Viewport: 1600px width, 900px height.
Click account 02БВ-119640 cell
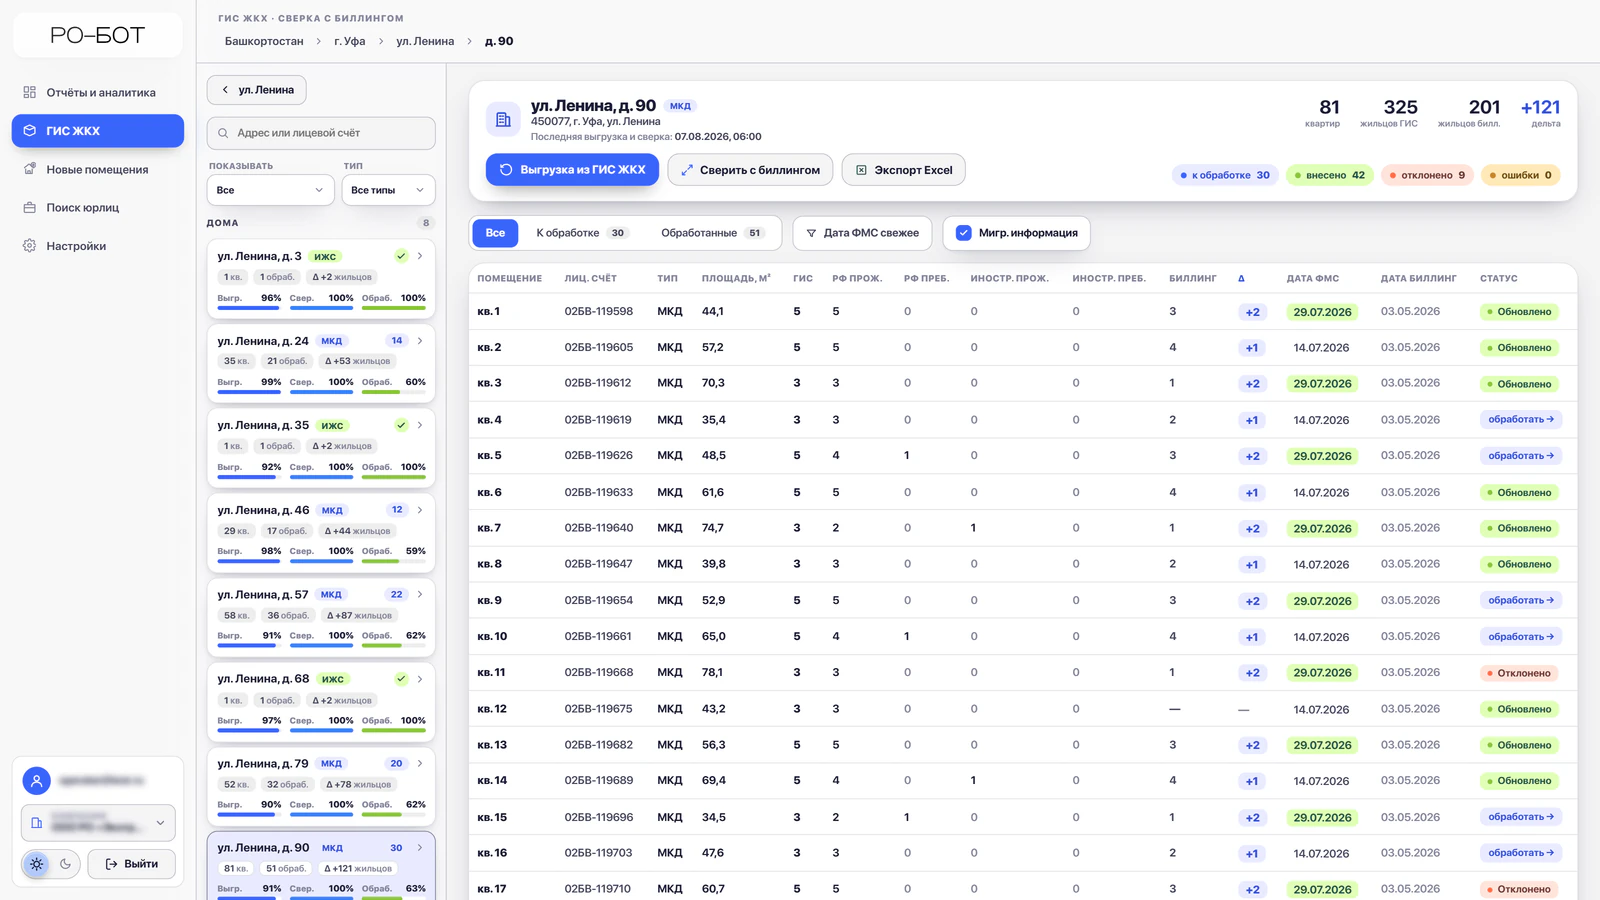click(x=599, y=528)
